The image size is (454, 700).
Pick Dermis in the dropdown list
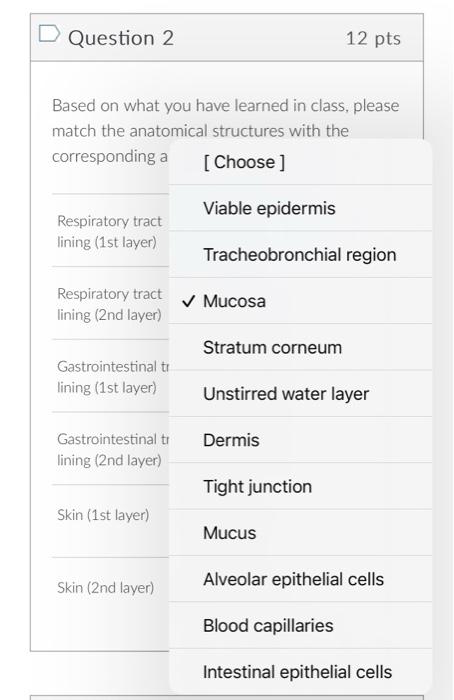pyautogui.click(x=300, y=441)
